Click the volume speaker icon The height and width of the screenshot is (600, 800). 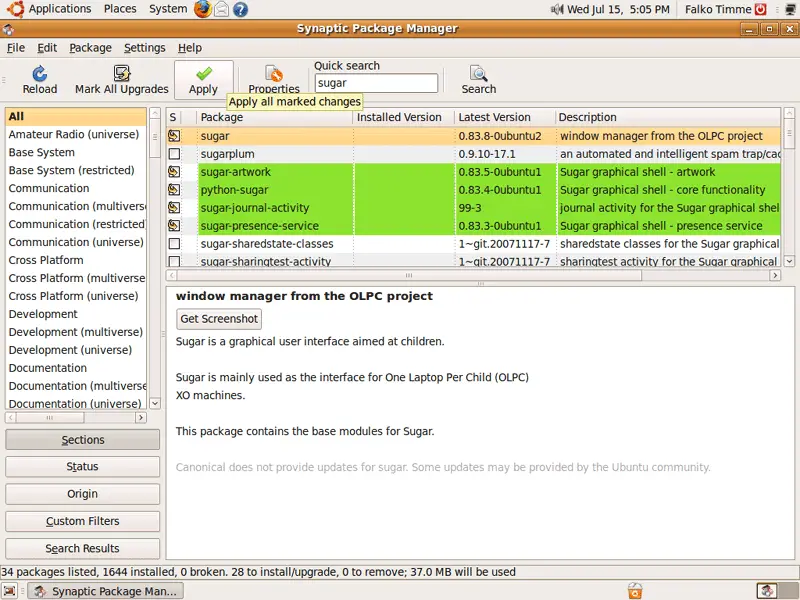tap(557, 9)
